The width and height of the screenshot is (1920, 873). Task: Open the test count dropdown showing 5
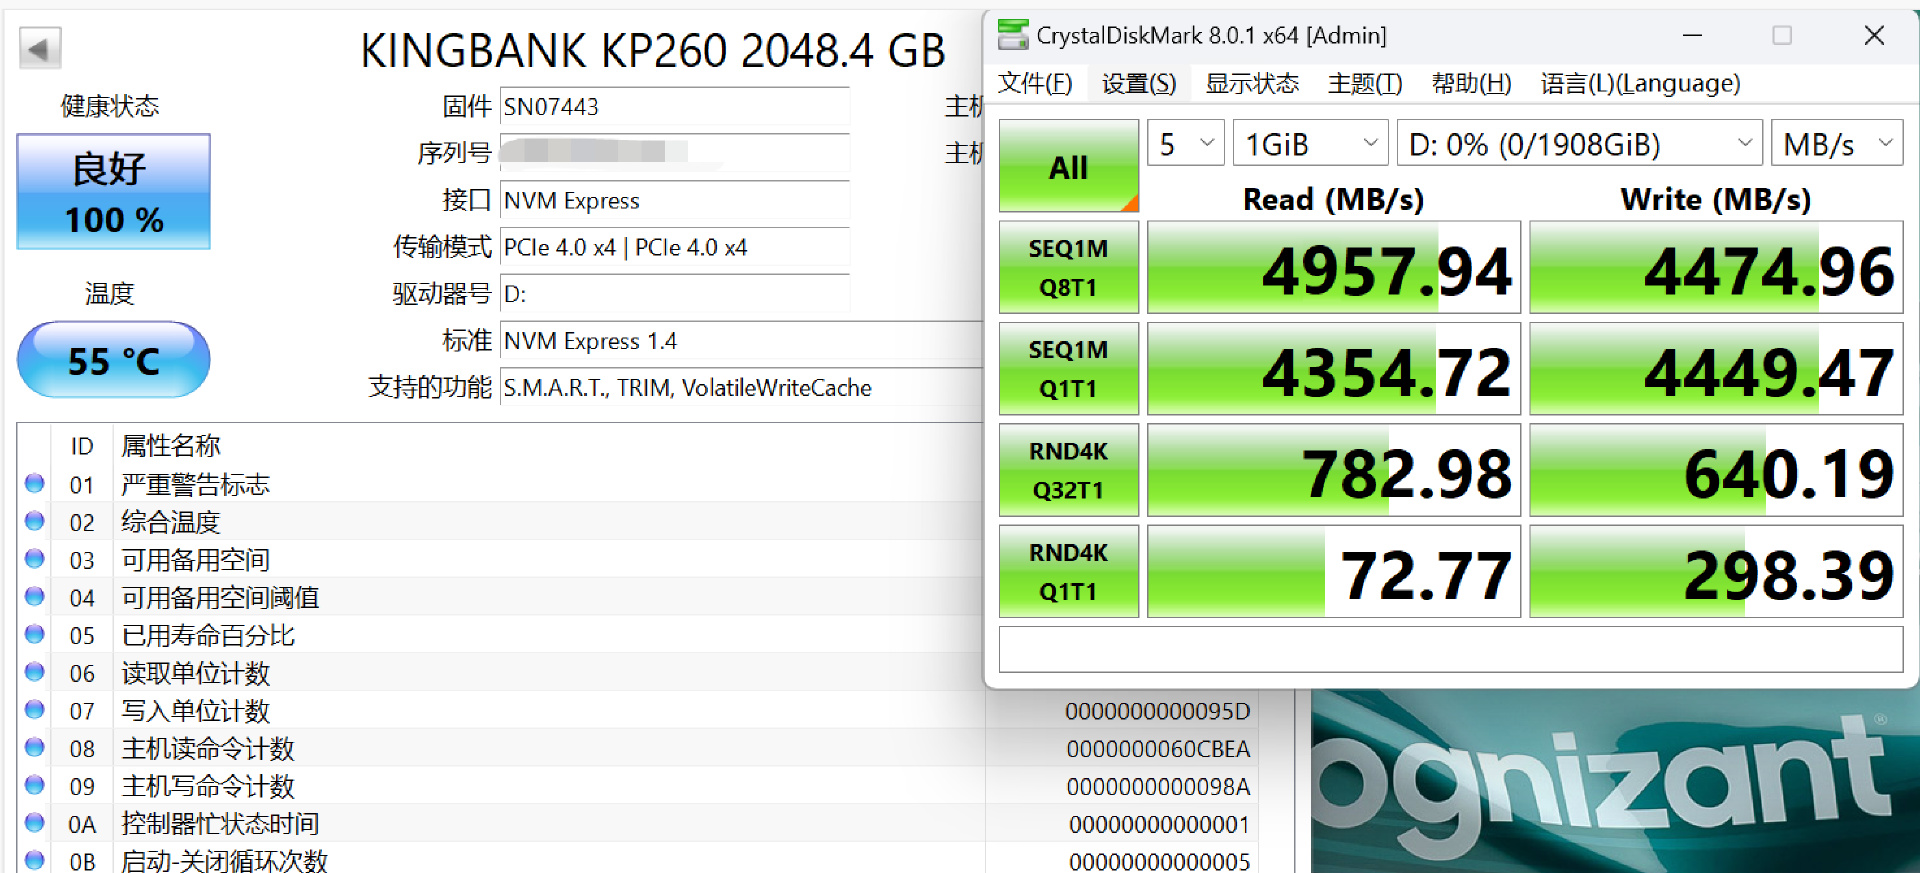pyautogui.click(x=1186, y=144)
